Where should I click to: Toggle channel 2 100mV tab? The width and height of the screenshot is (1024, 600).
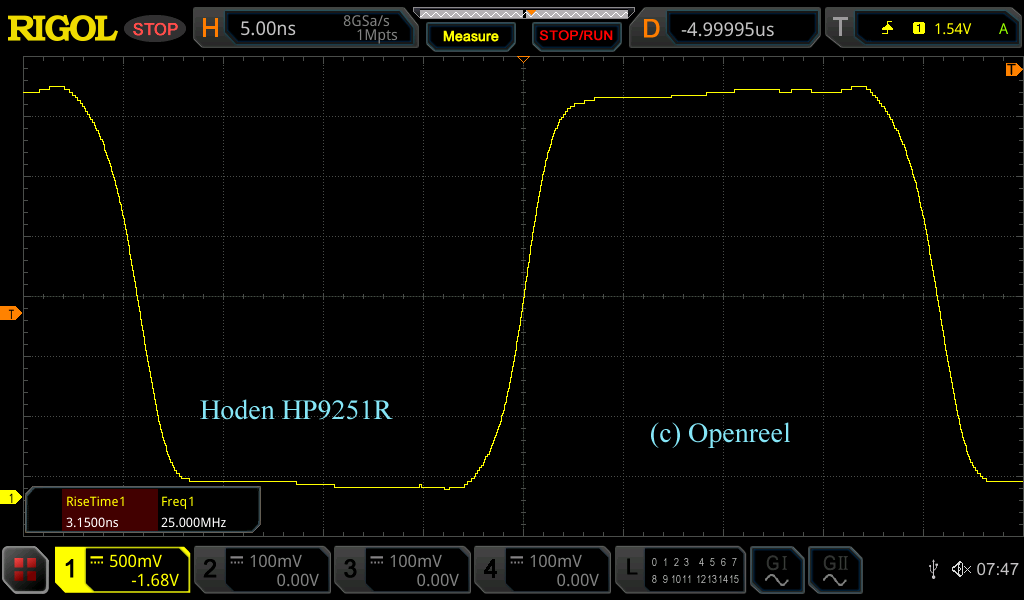(x=263, y=570)
